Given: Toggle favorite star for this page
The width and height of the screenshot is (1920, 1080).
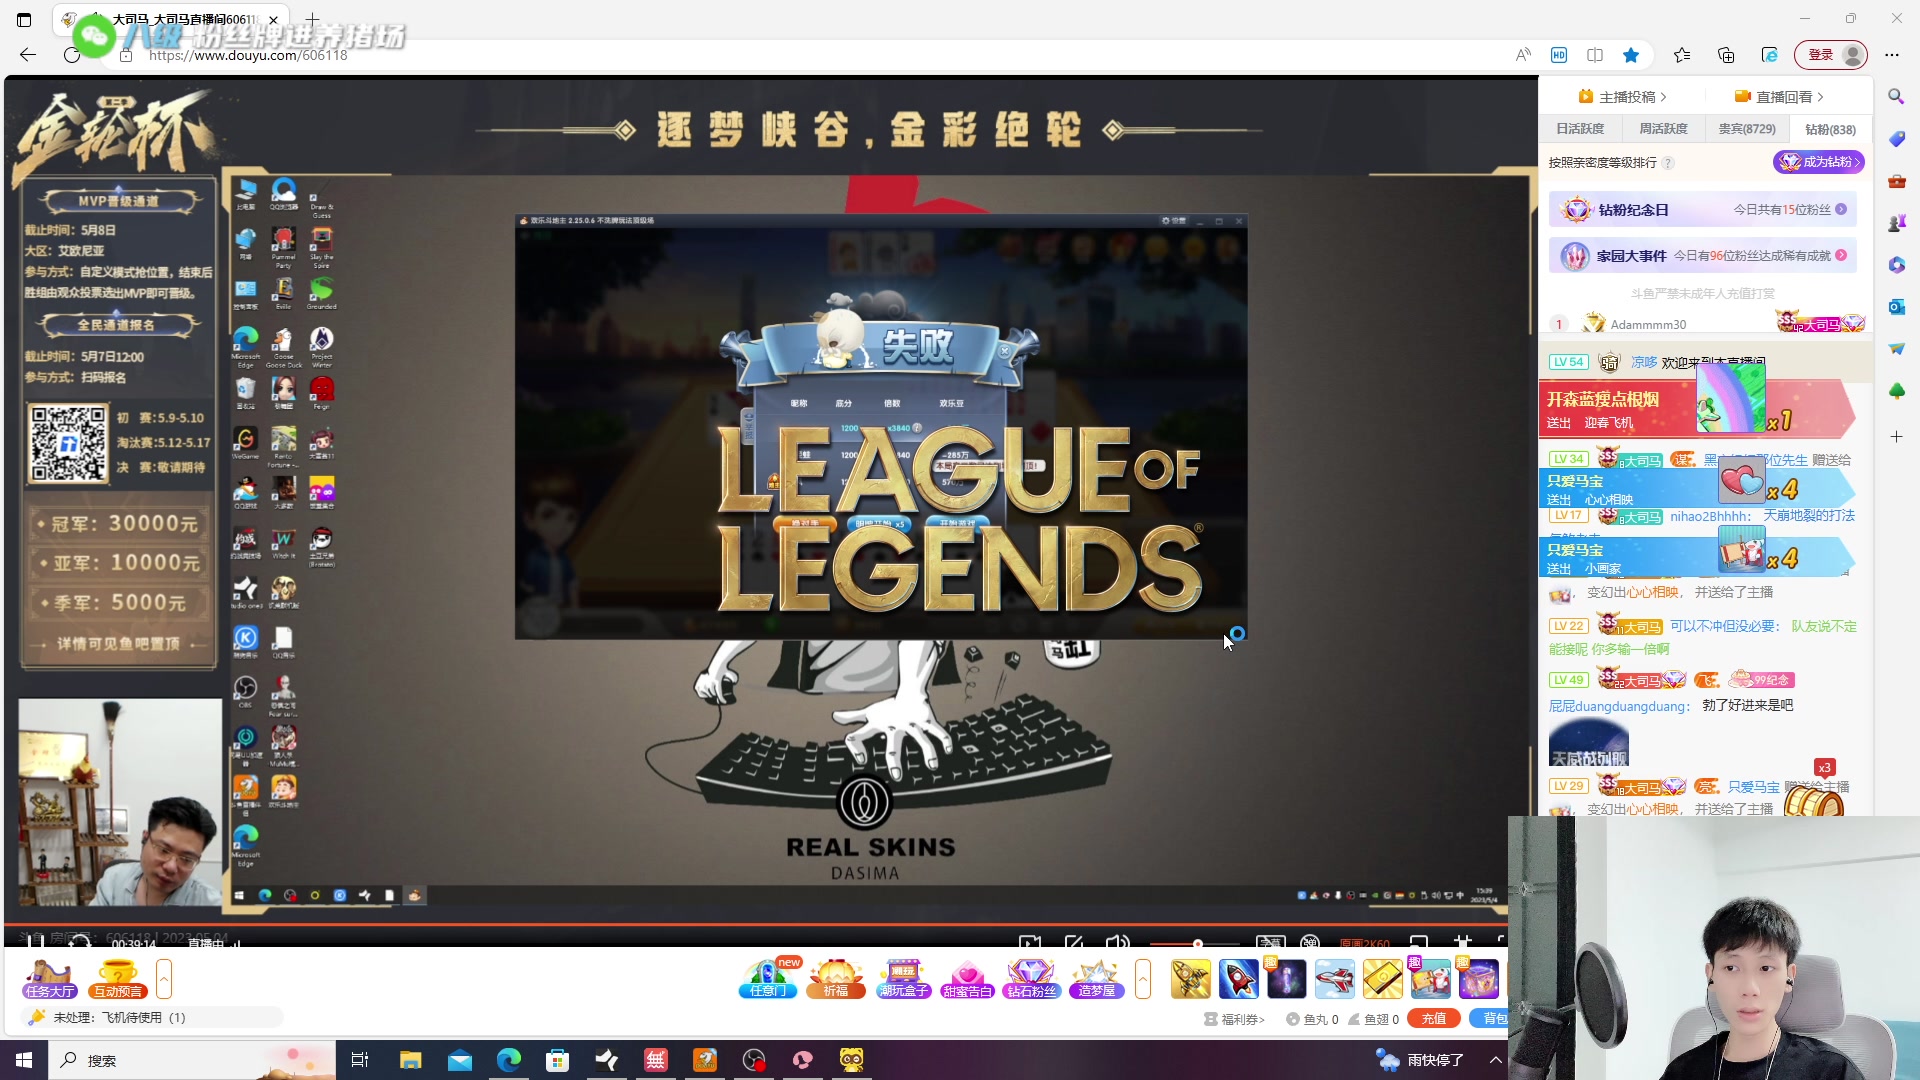Looking at the screenshot, I should click(1631, 55).
